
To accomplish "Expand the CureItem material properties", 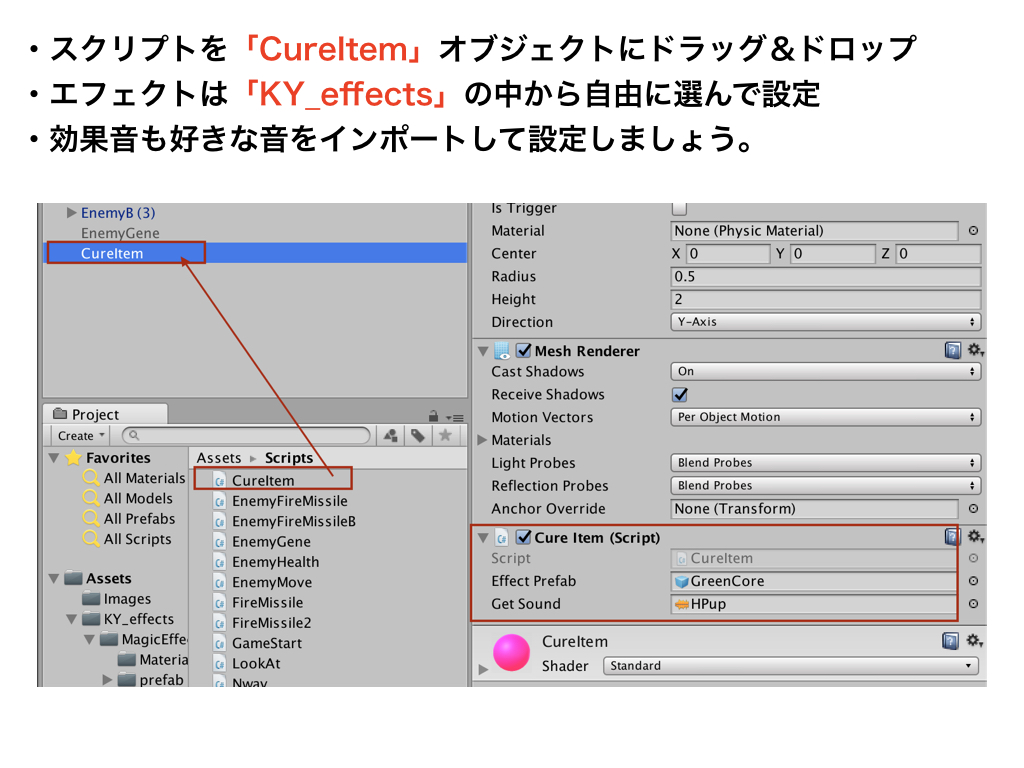I will [483, 669].
